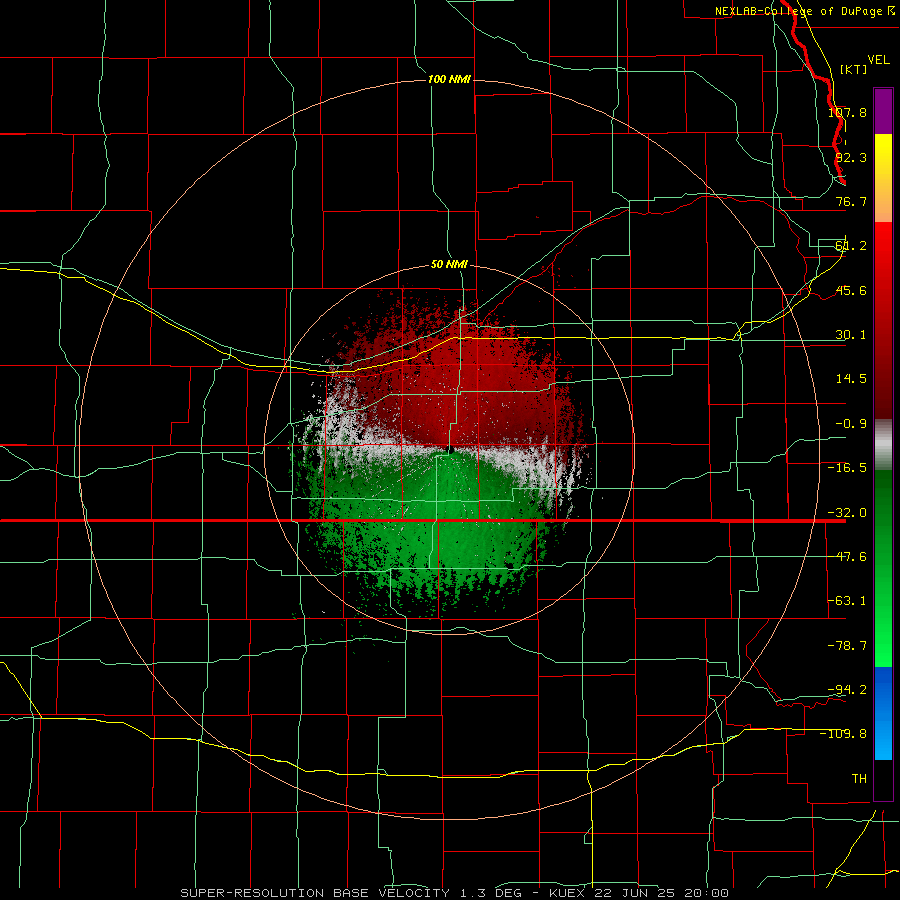Viewport: 900px width, 900px height.
Task: Click the 76.7 value on the scale
Action: click(851, 201)
